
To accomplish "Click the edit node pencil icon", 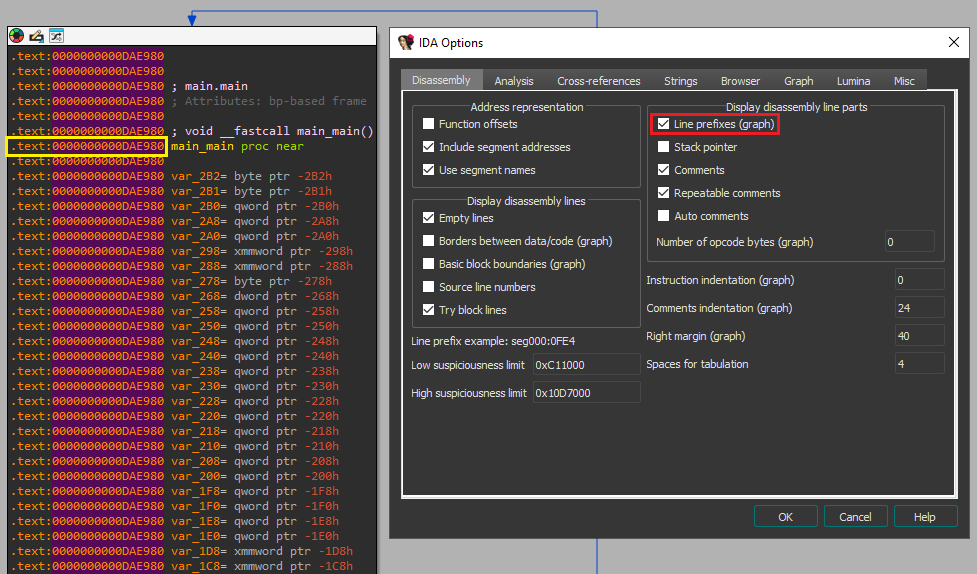I will 36,35.
